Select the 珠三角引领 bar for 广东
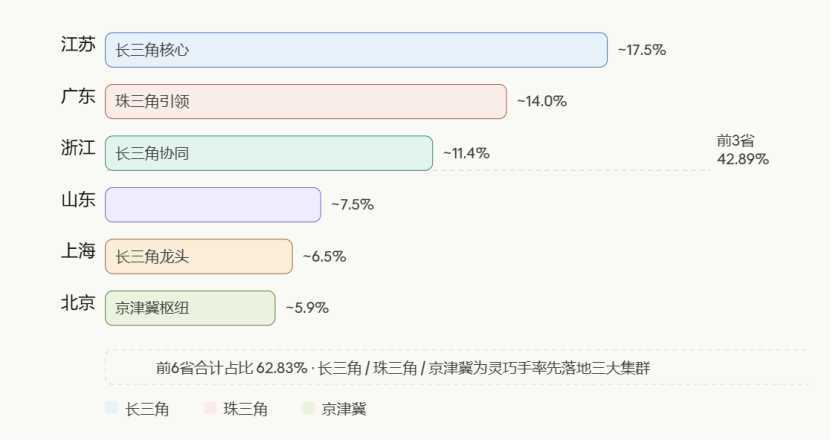The width and height of the screenshot is (831, 441). (x=306, y=101)
